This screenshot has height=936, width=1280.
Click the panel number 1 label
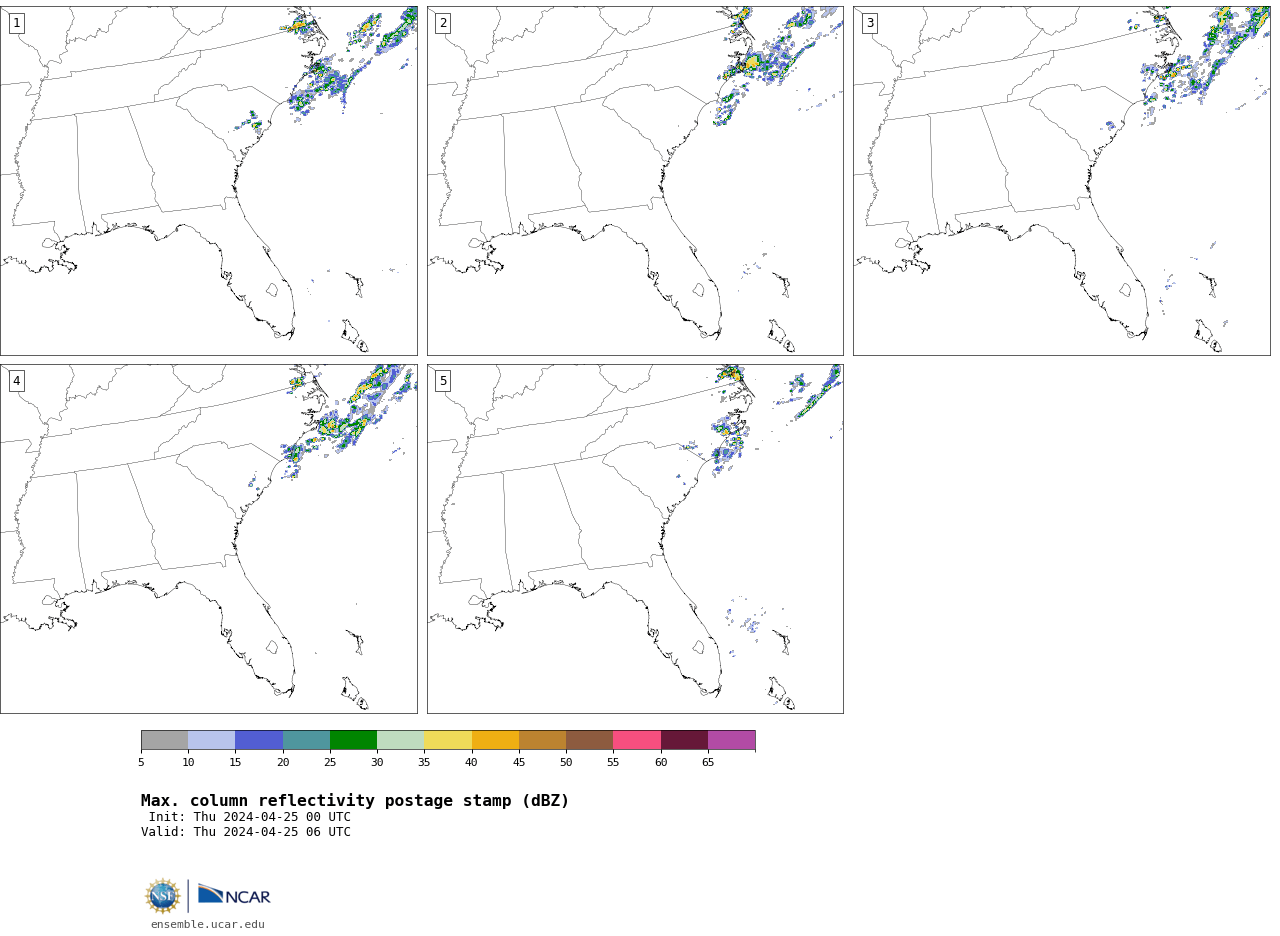(16, 23)
